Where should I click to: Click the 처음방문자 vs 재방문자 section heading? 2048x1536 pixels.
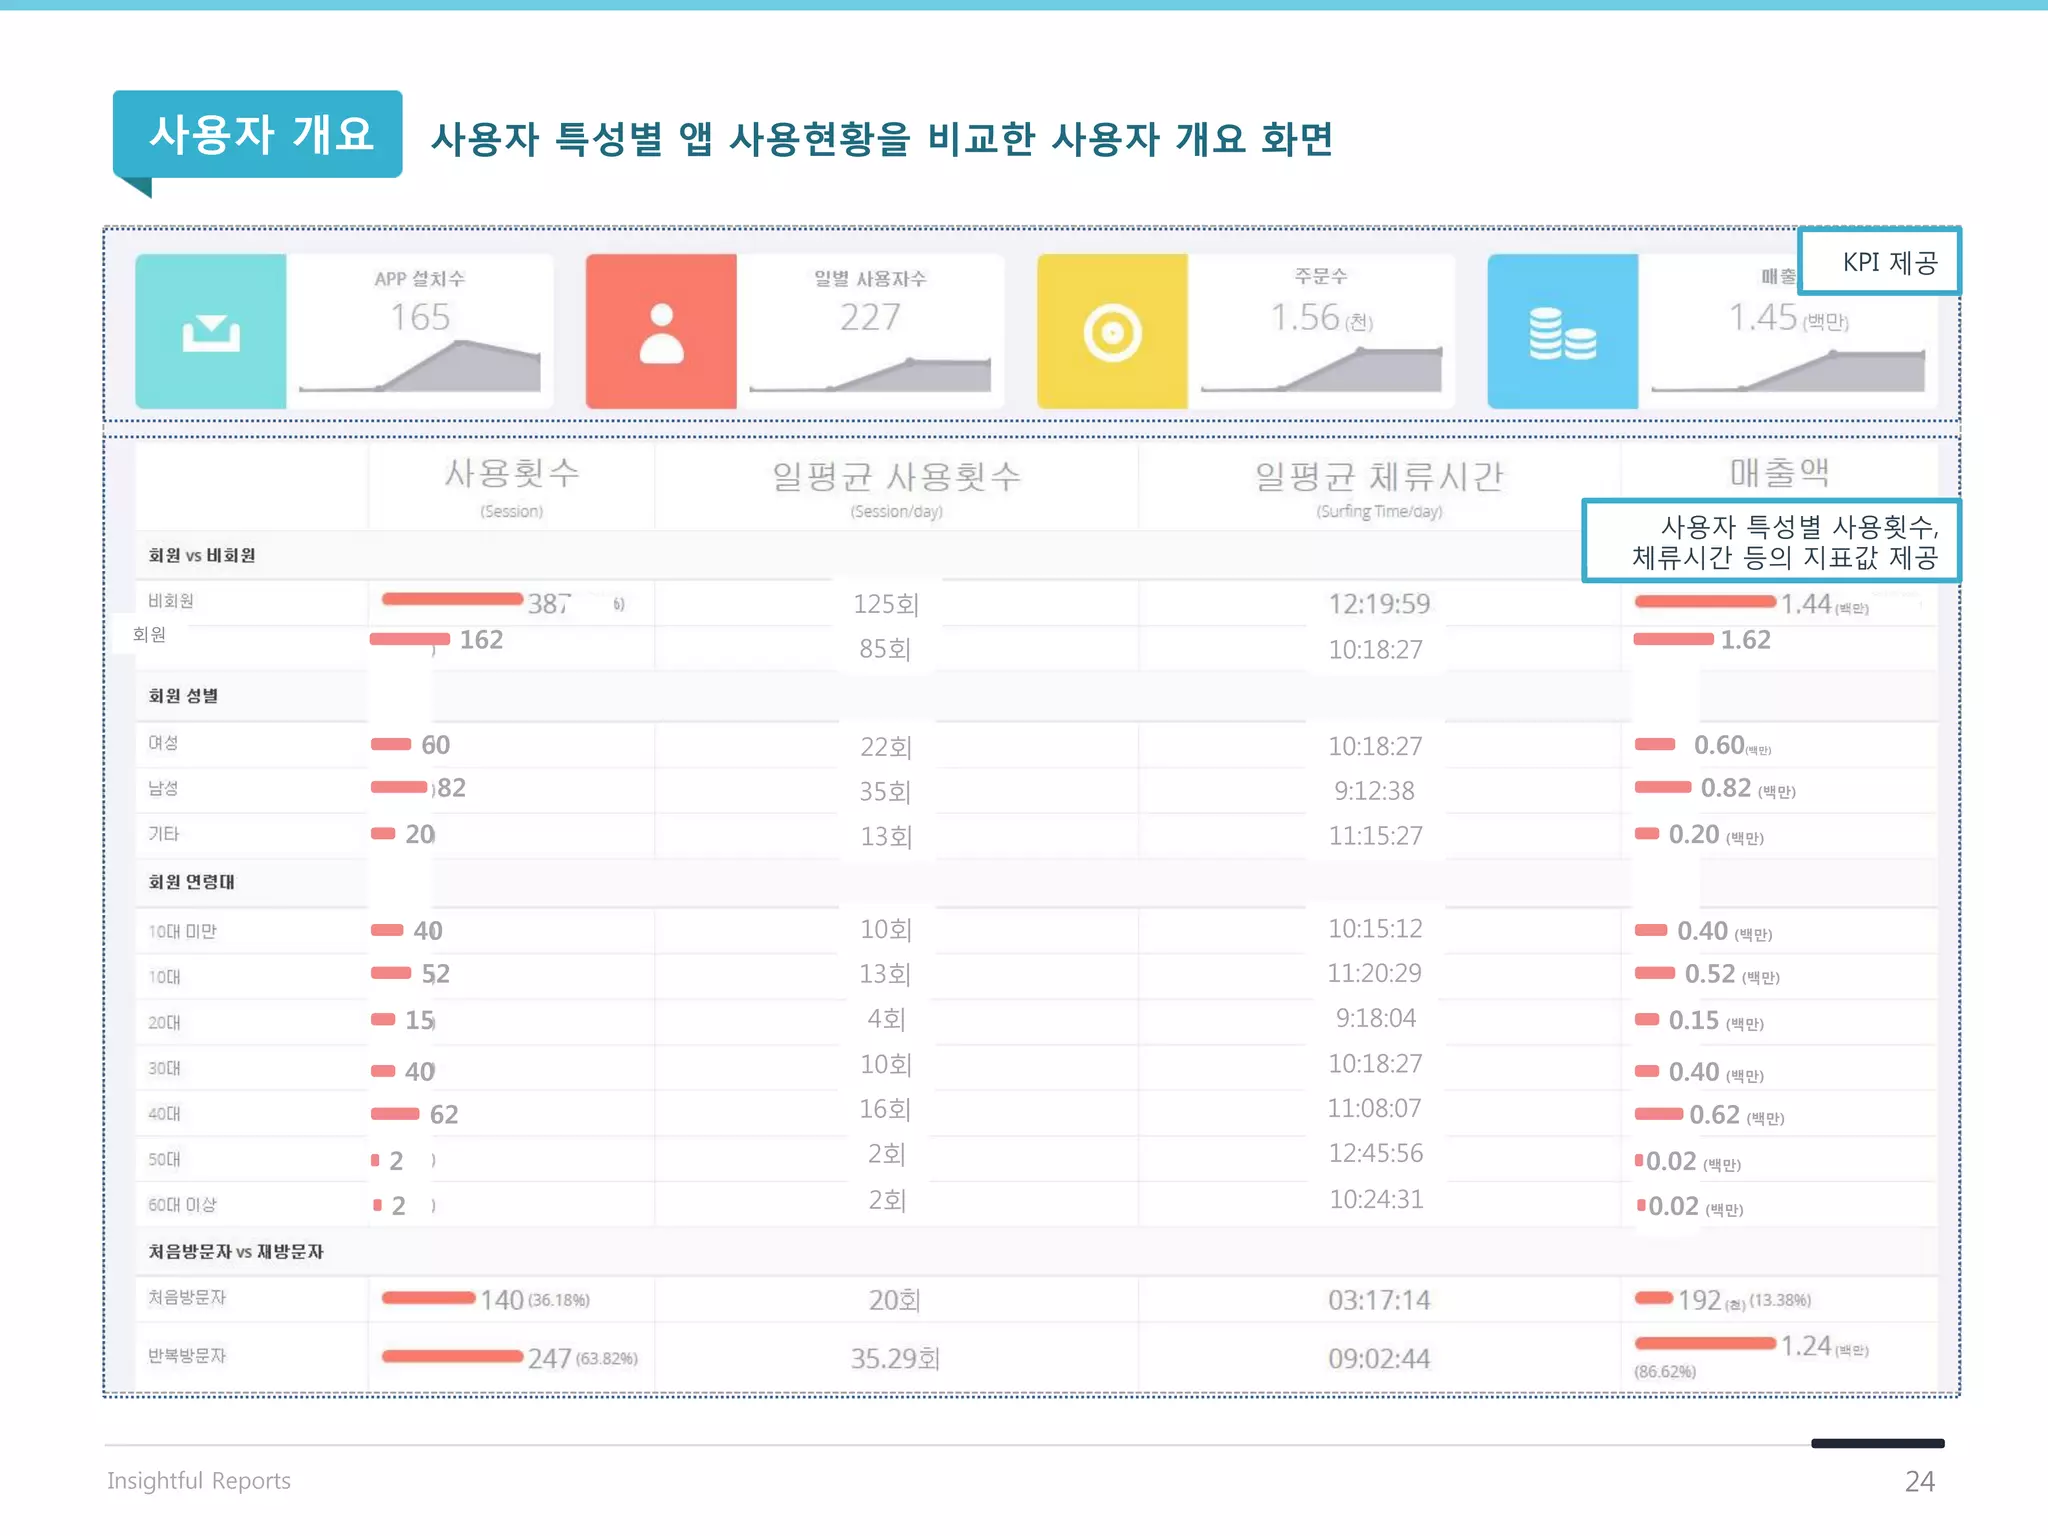236,1251
